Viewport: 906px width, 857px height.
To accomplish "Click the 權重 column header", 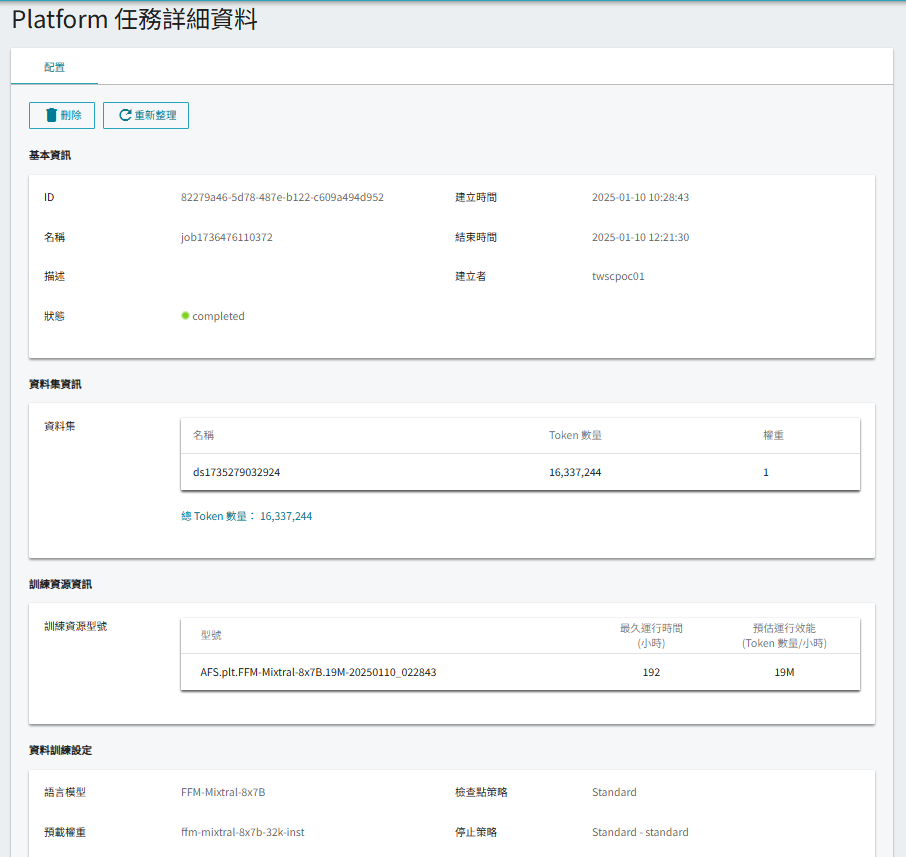I will 773,435.
